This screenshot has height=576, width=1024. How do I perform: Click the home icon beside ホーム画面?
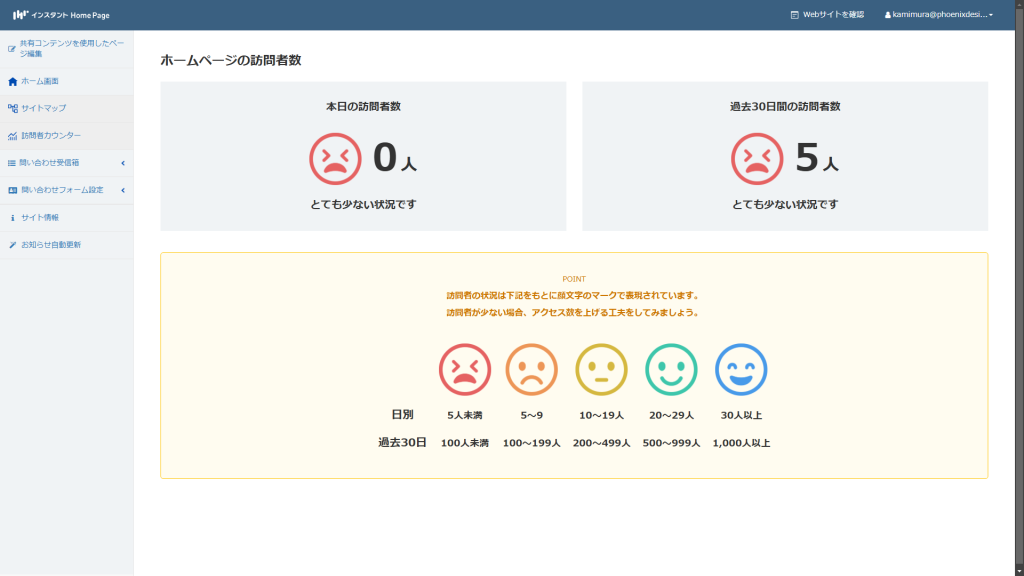coord(12,81)
